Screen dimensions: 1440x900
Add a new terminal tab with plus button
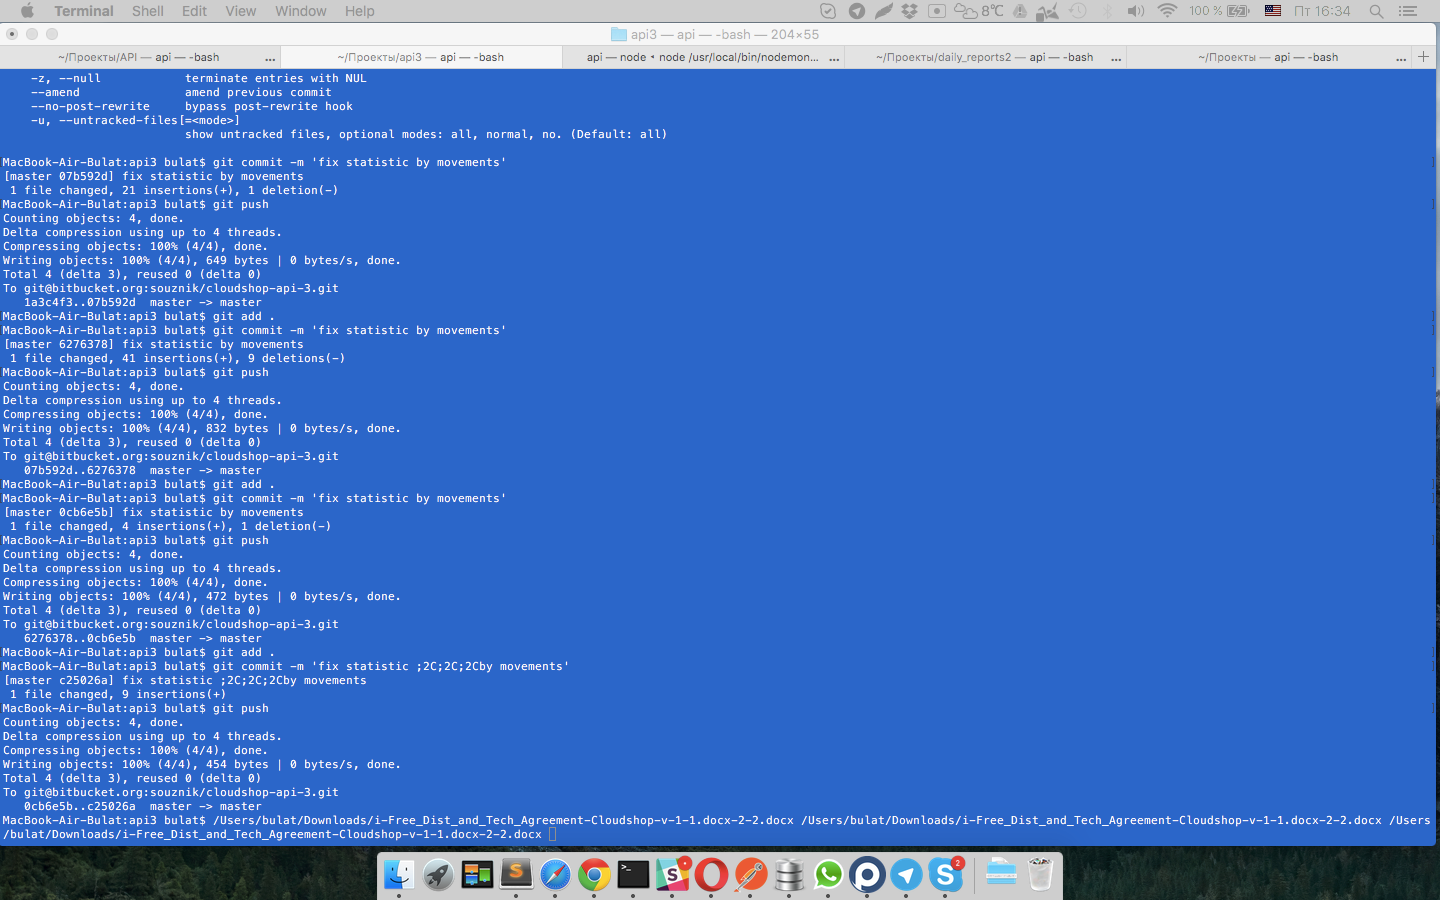coord(1424,57)
